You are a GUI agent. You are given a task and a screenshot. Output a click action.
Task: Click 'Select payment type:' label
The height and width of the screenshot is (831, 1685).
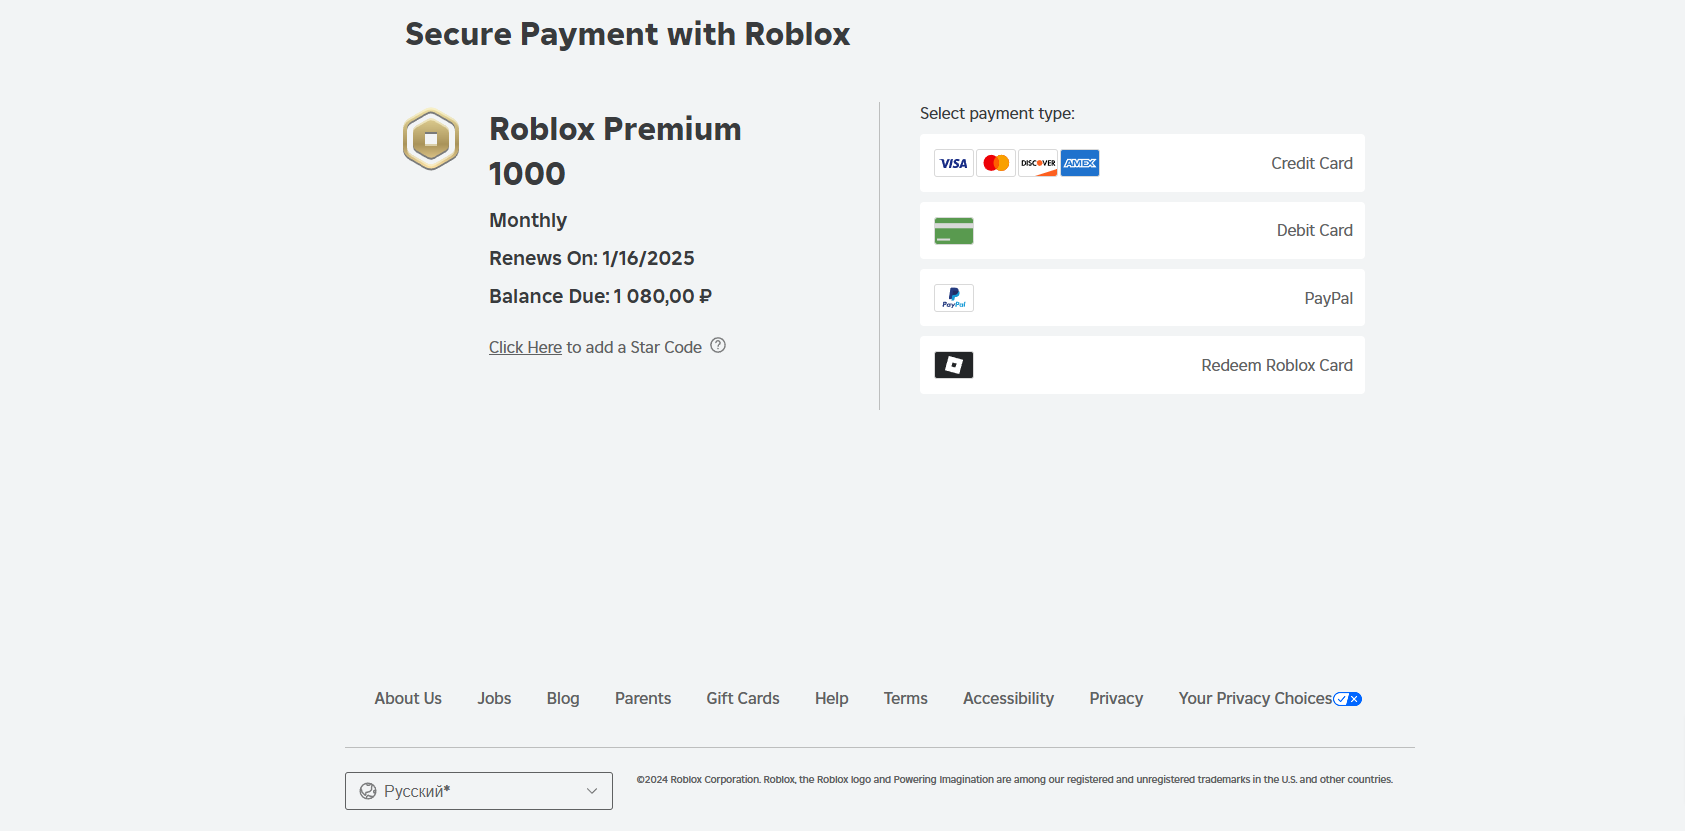(x=997, y=113)
